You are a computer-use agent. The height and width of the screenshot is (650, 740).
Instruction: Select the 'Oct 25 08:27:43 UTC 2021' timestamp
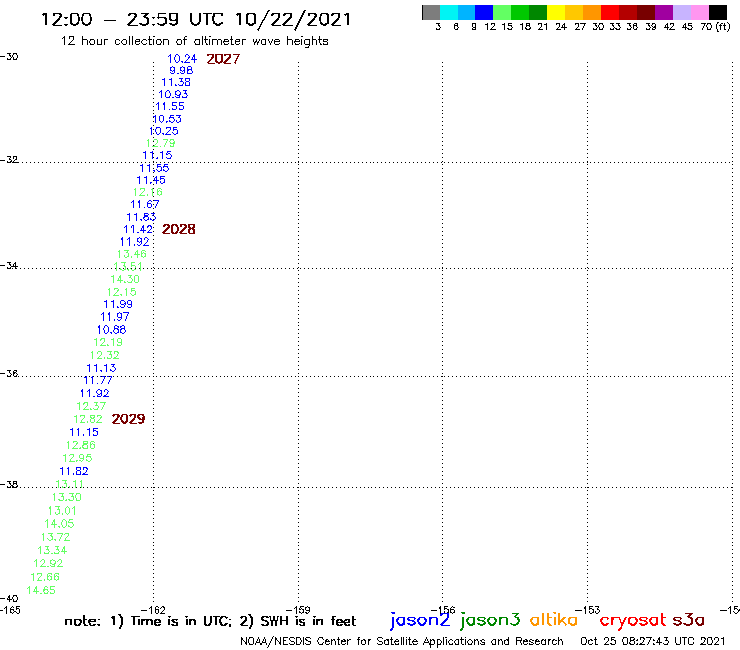click(652, 641)
